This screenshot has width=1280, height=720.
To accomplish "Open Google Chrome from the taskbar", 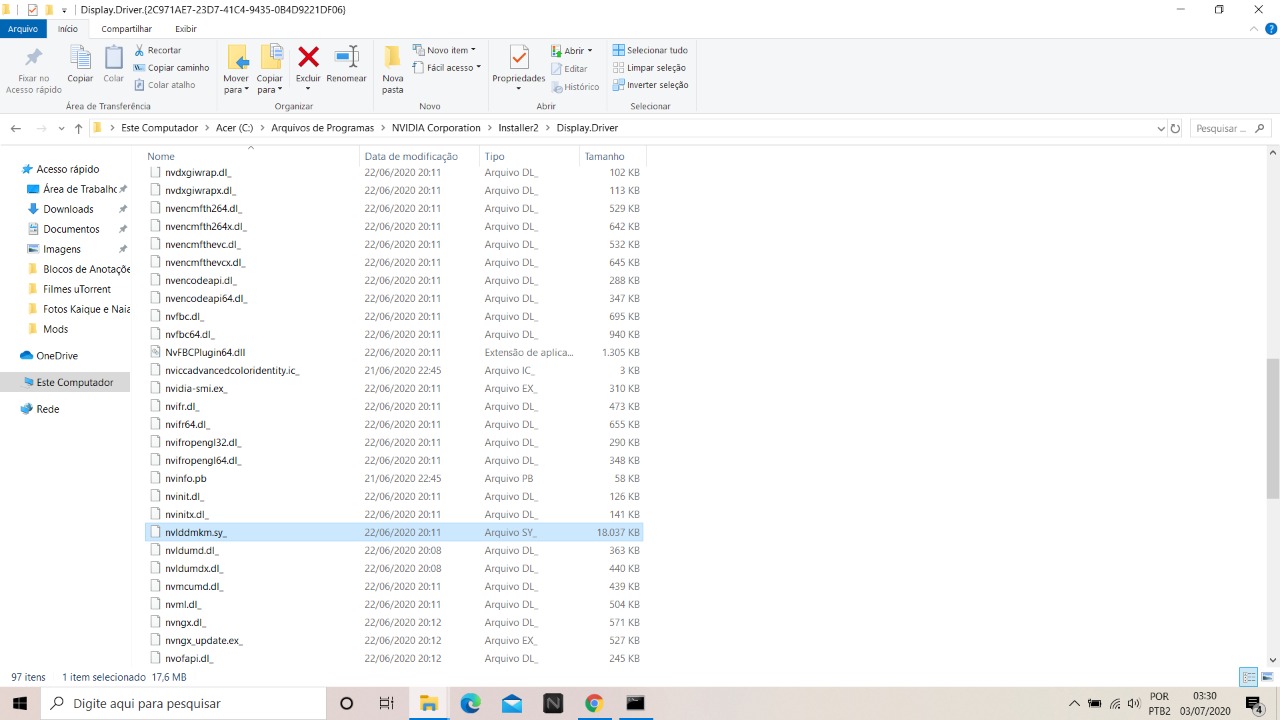I will click(594, 703).
